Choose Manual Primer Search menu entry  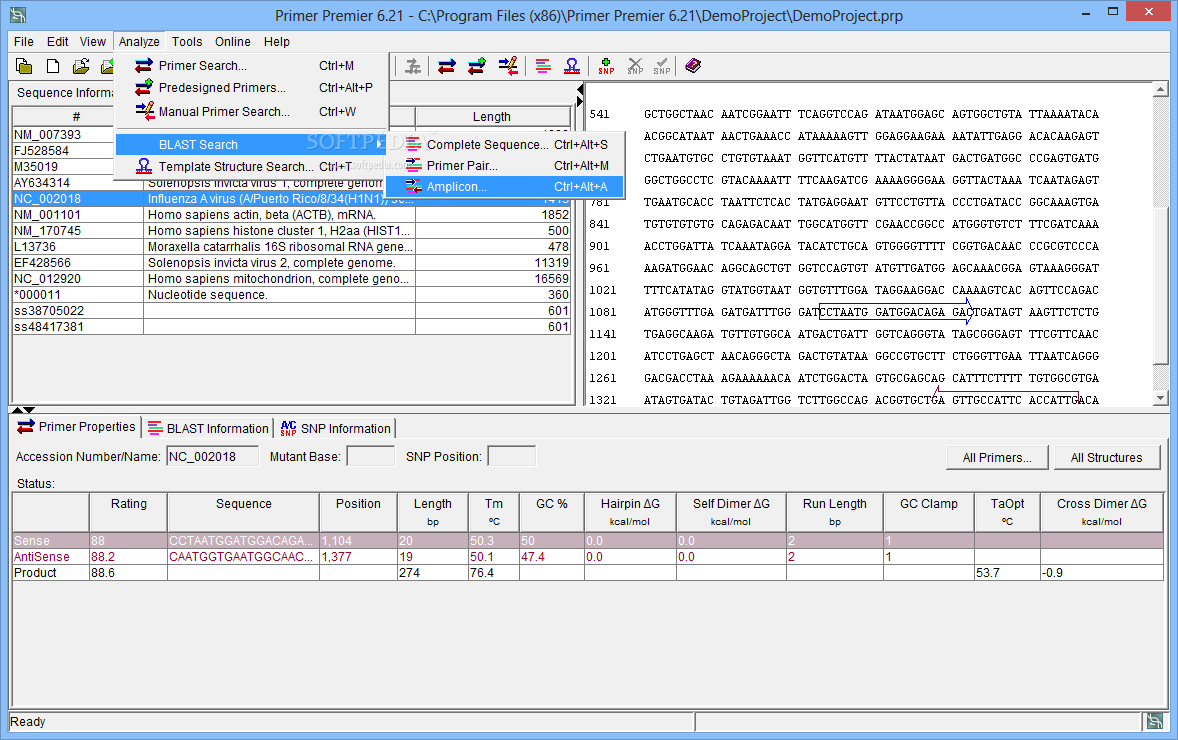[251, 111]
